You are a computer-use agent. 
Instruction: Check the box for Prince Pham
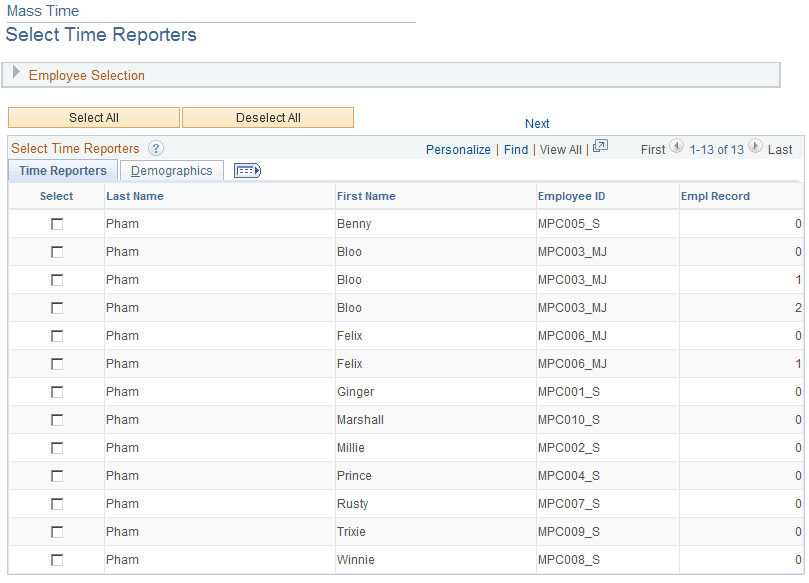[x=57, y=476]
